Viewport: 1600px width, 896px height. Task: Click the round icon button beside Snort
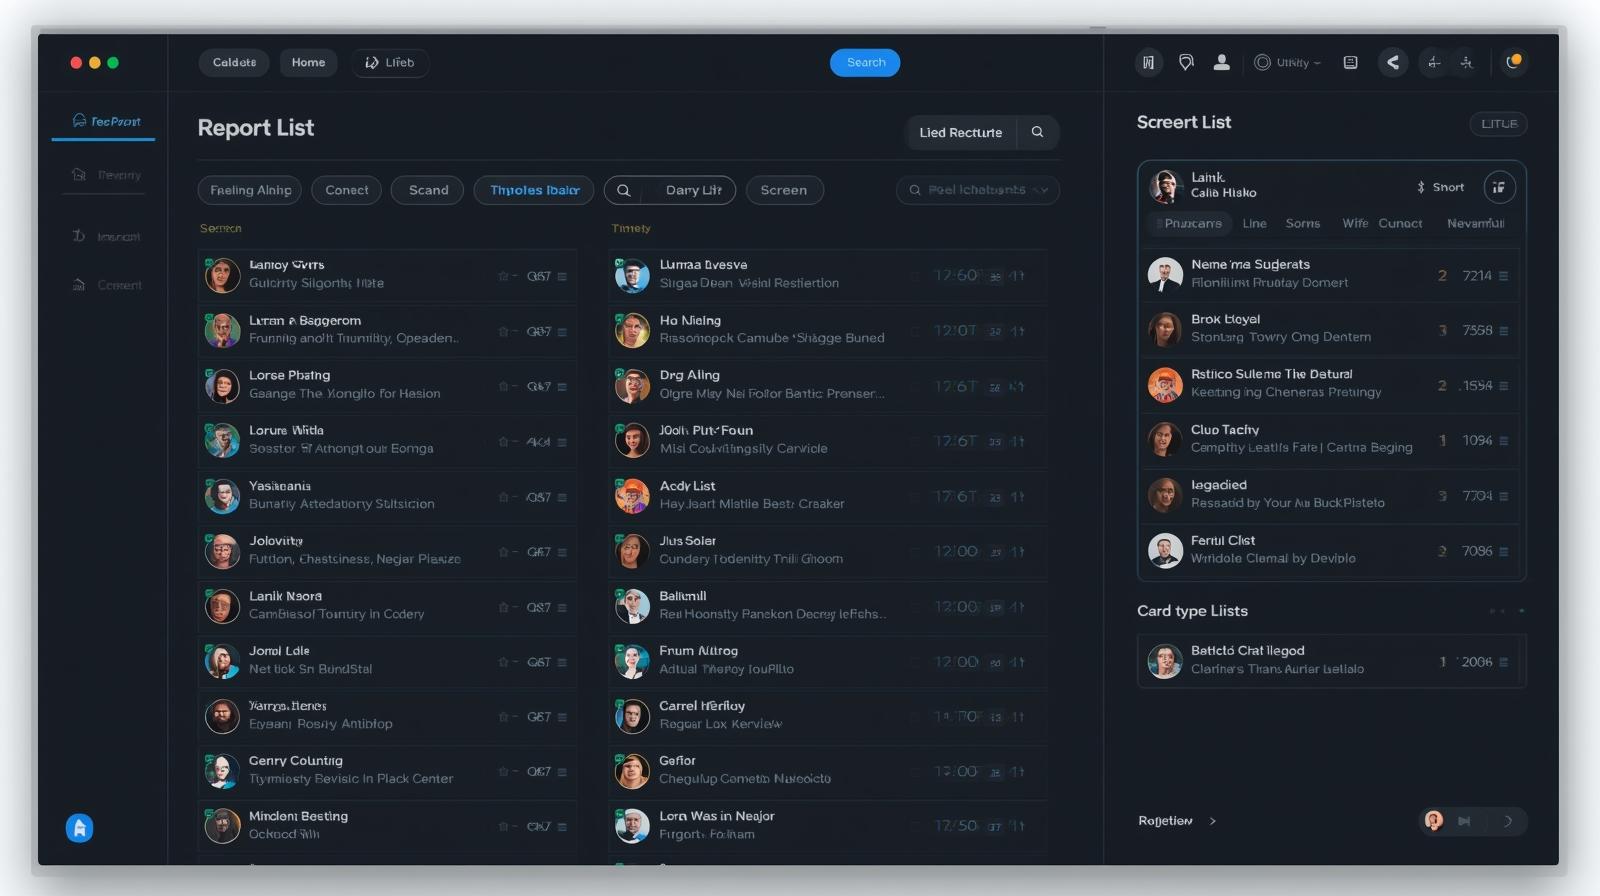[1498, 187]
